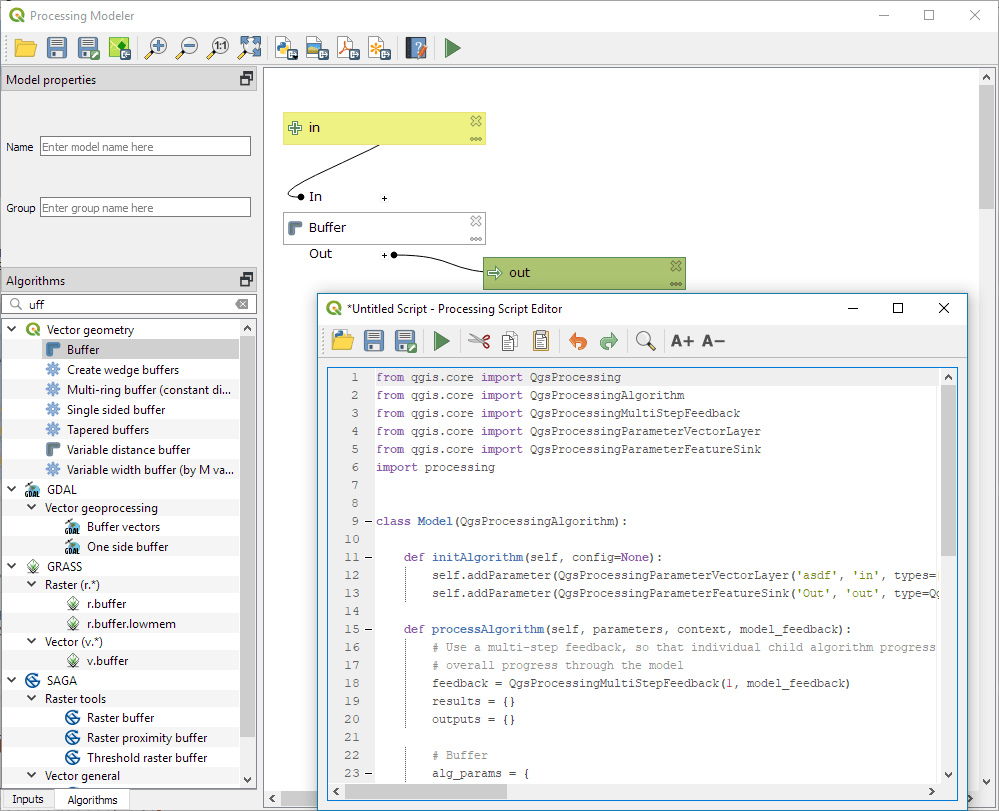Export model as Python script
This screenshot has width=999, height=811.
click(286, 48)
